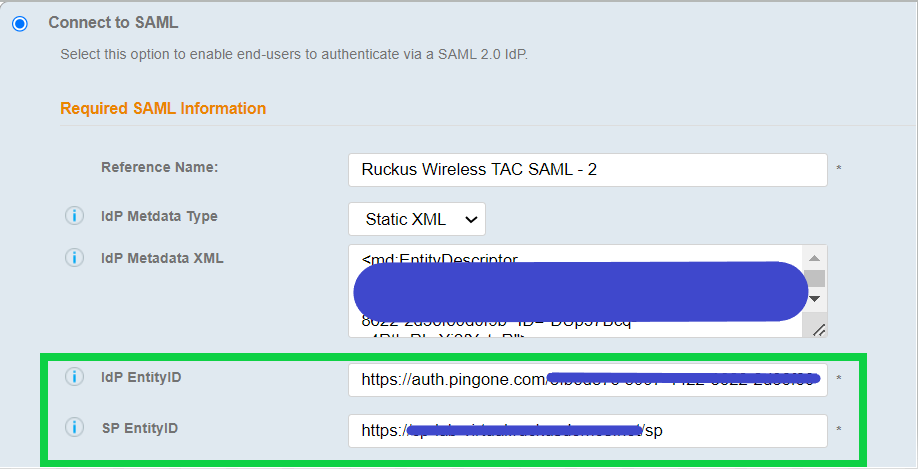This screenshot has height=469, width=918.
Task: Click info icon beside IdP Metdata Type
Action: point(74,216)
